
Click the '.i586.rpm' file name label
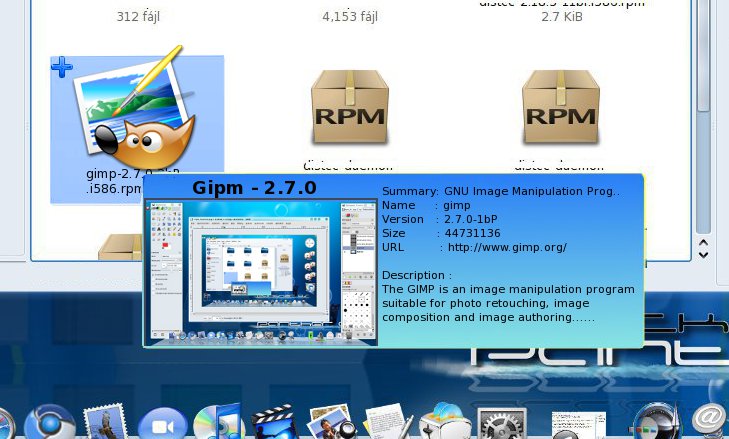point(114,188)
